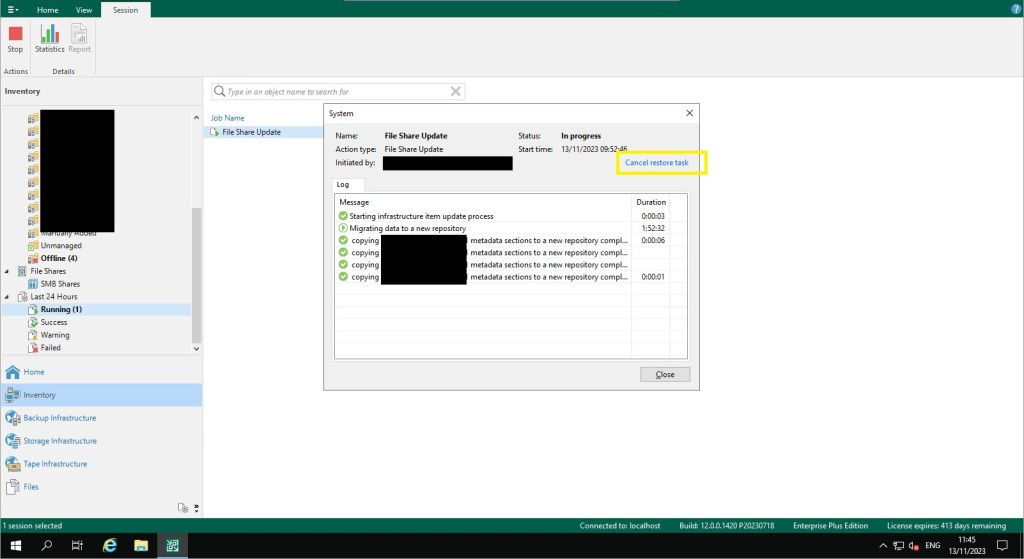The height and width of the screenshot is (559, 1024).
Task: Select Failed sessions node
Action: 50,348
